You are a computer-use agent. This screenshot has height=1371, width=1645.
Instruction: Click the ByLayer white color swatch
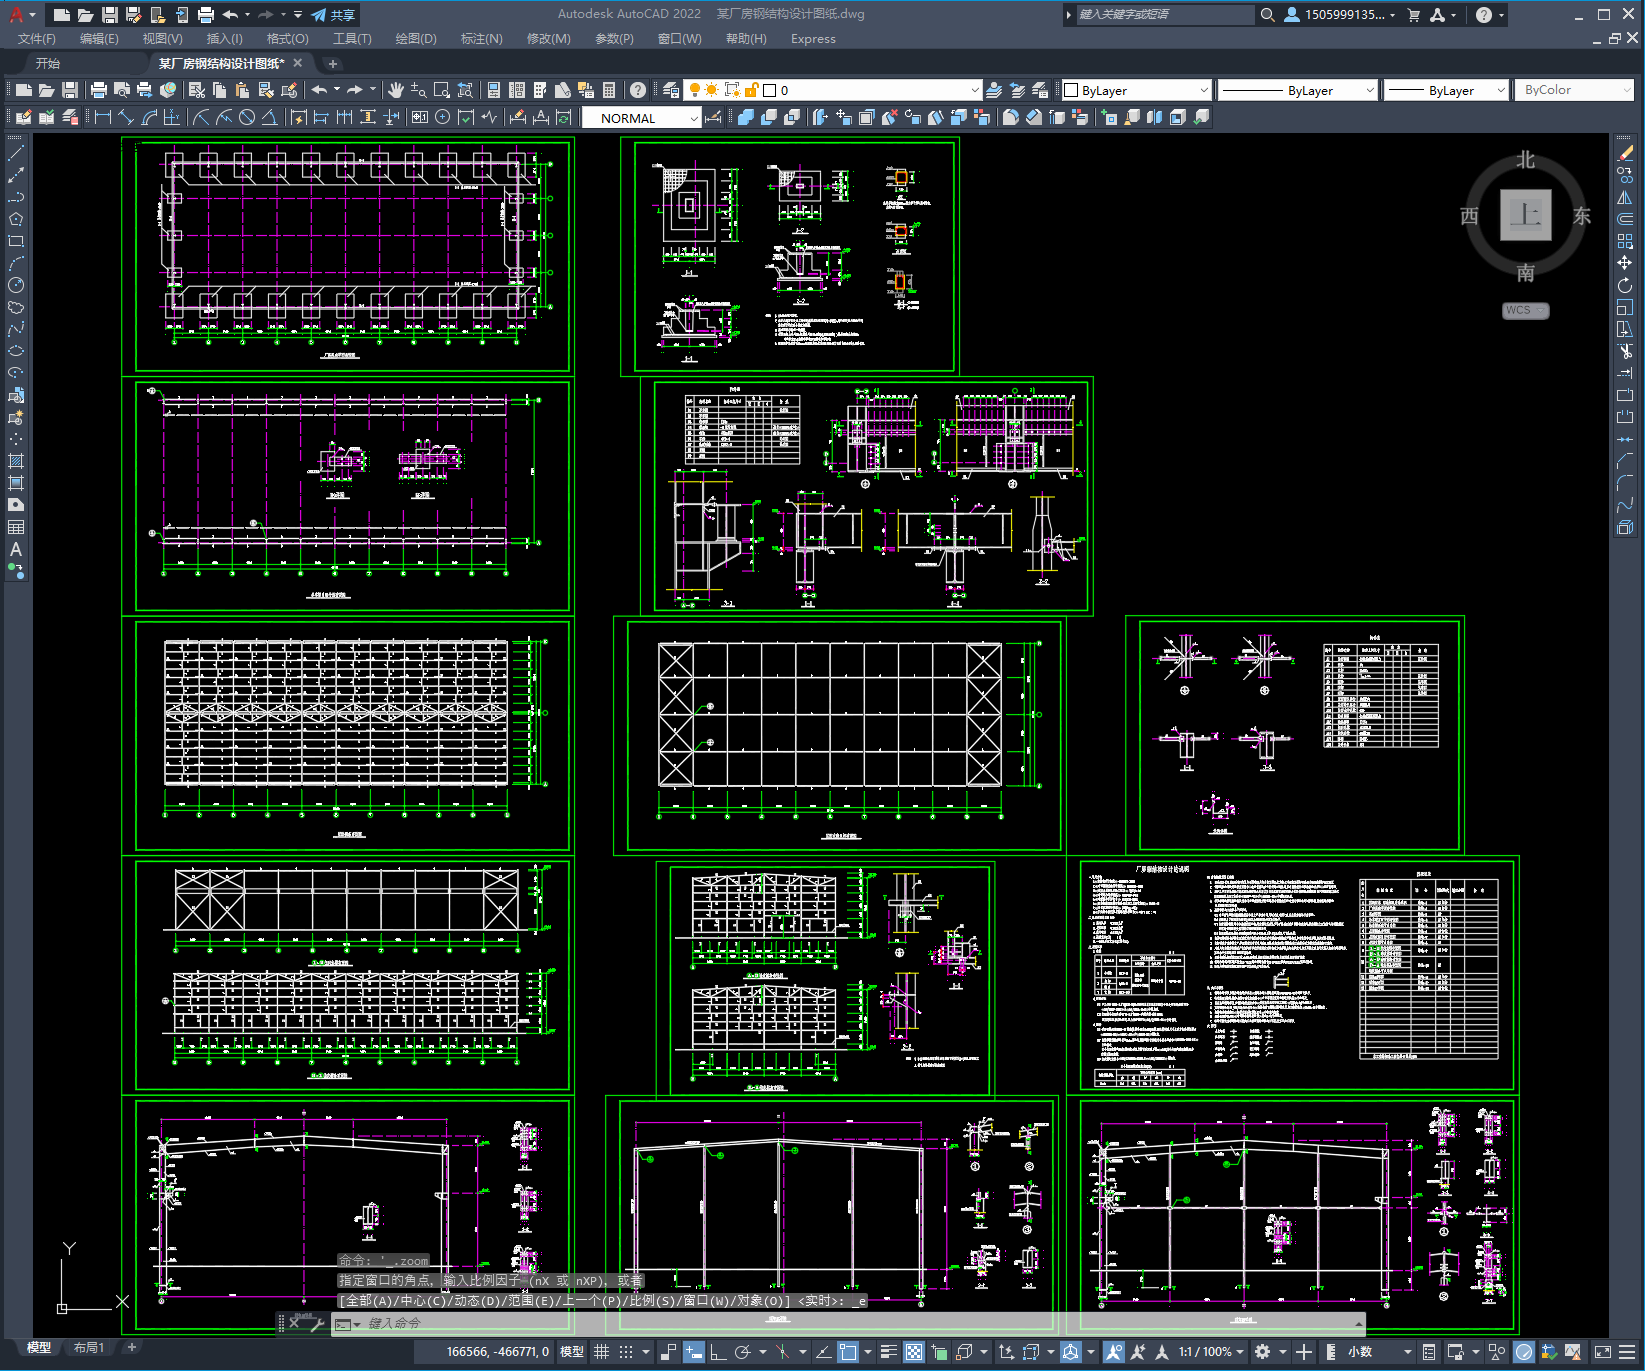pos(1071,90)
